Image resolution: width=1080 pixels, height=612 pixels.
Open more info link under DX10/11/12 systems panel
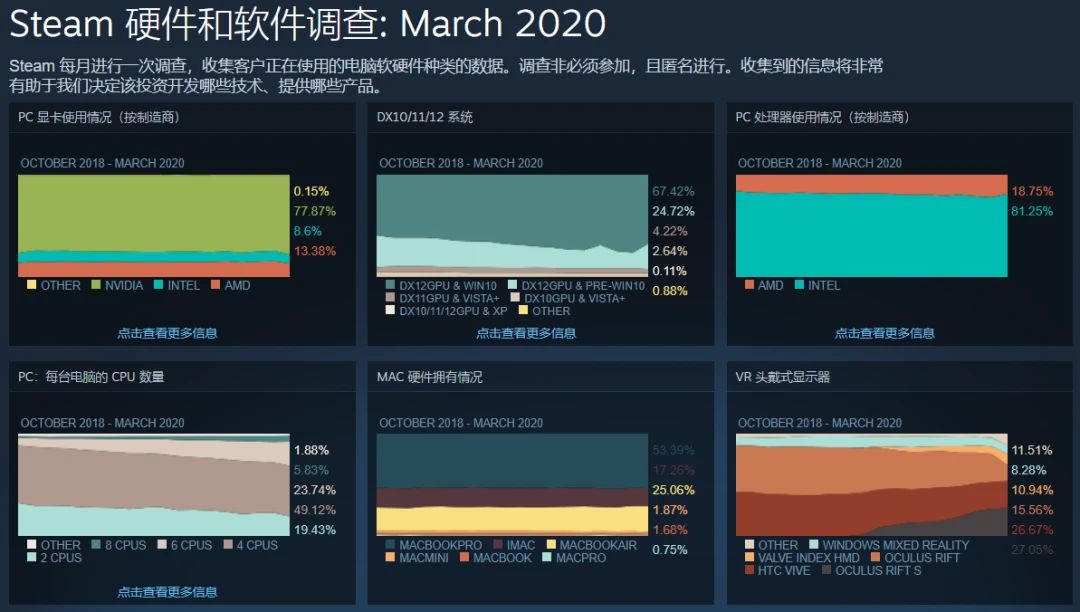coord(526,333)
